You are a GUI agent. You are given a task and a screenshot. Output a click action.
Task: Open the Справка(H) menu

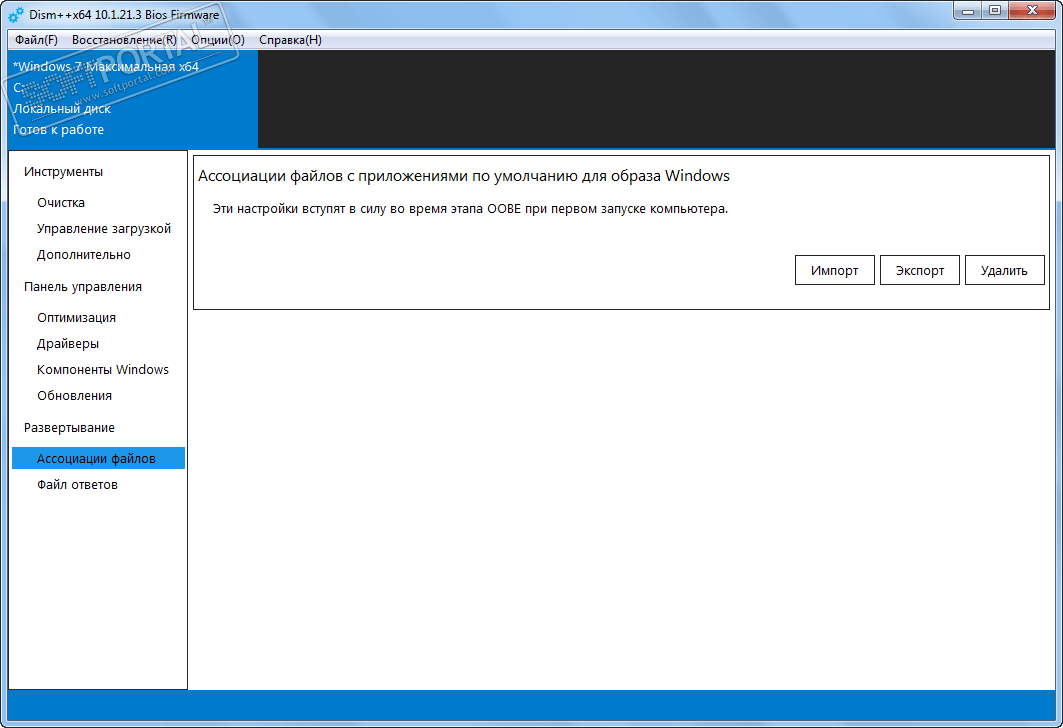290,40
